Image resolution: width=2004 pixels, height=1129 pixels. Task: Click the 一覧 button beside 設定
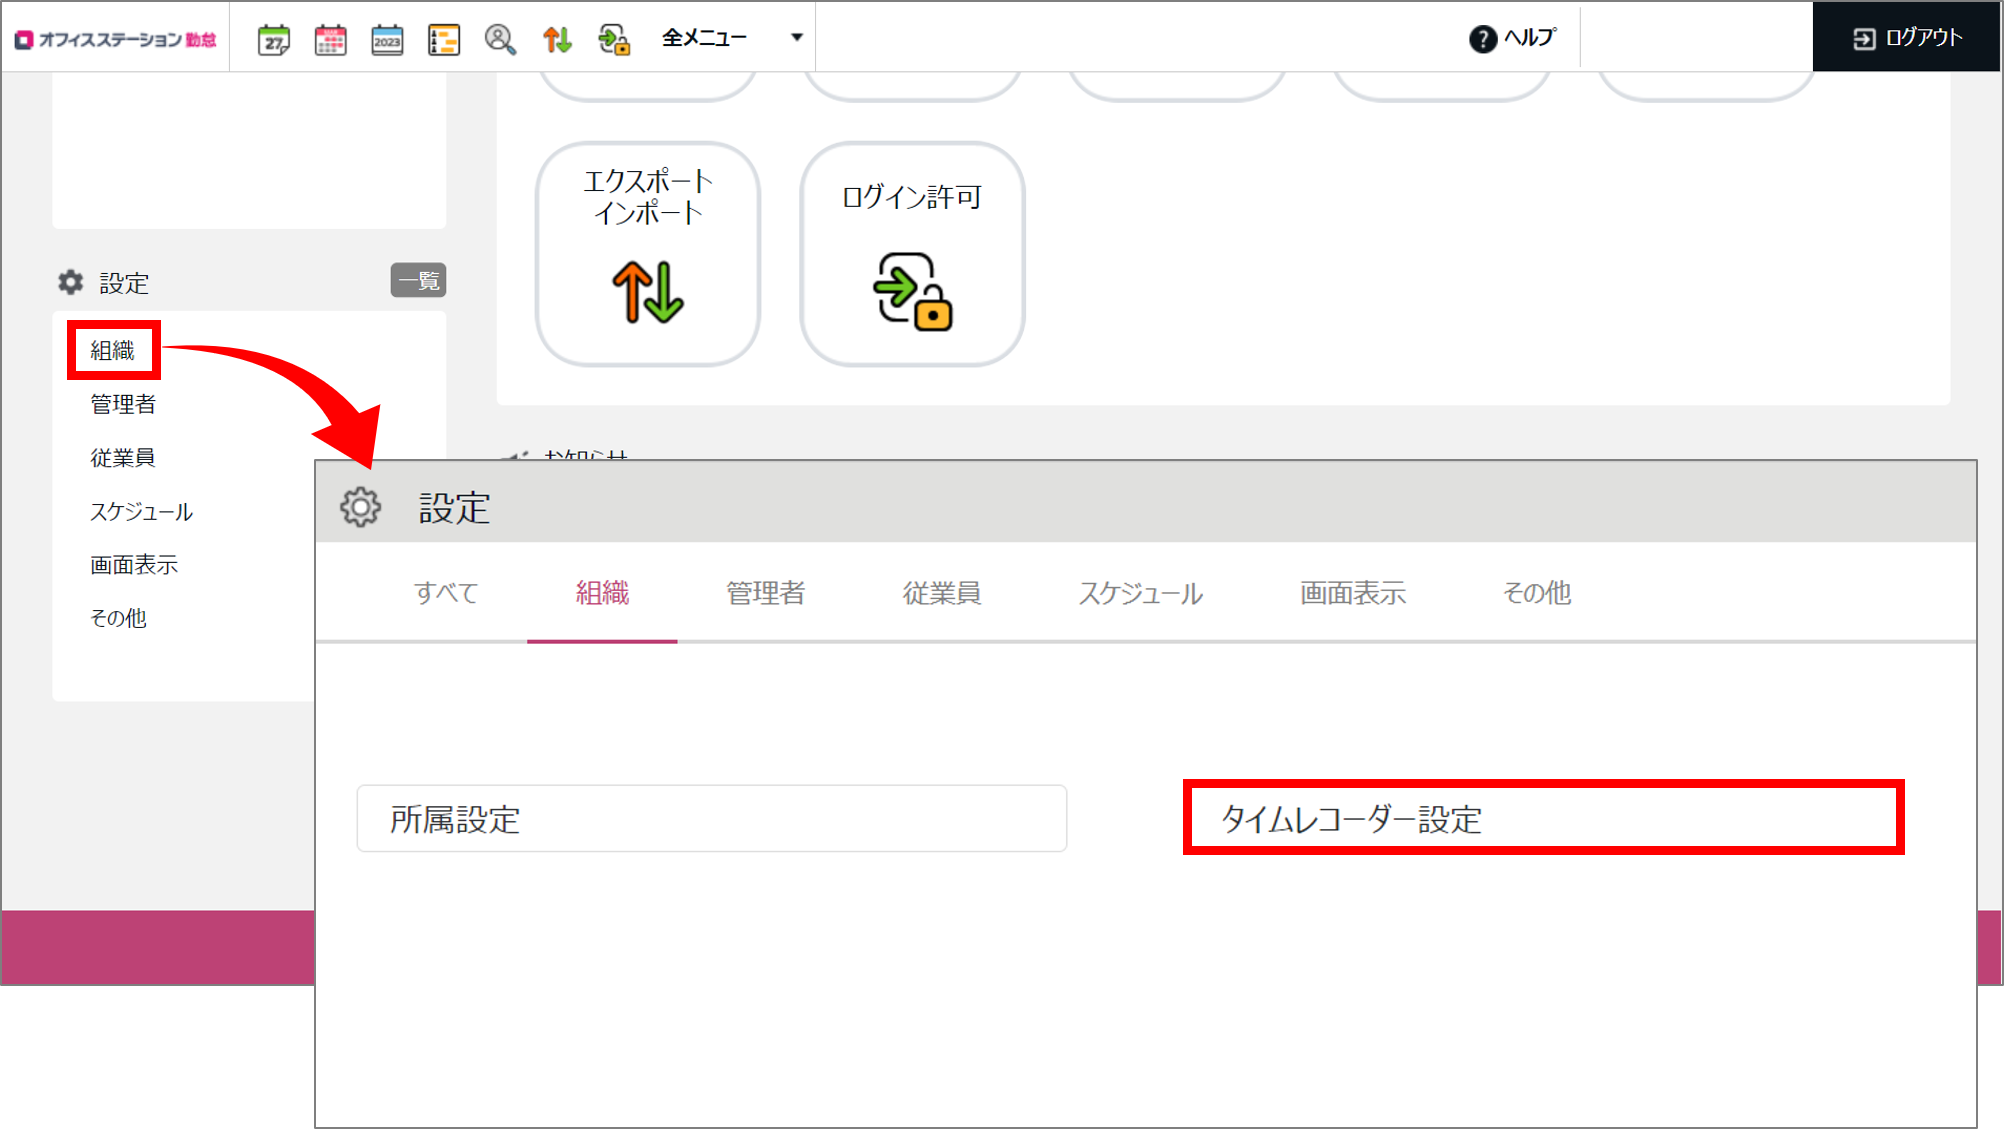point(418,281)
